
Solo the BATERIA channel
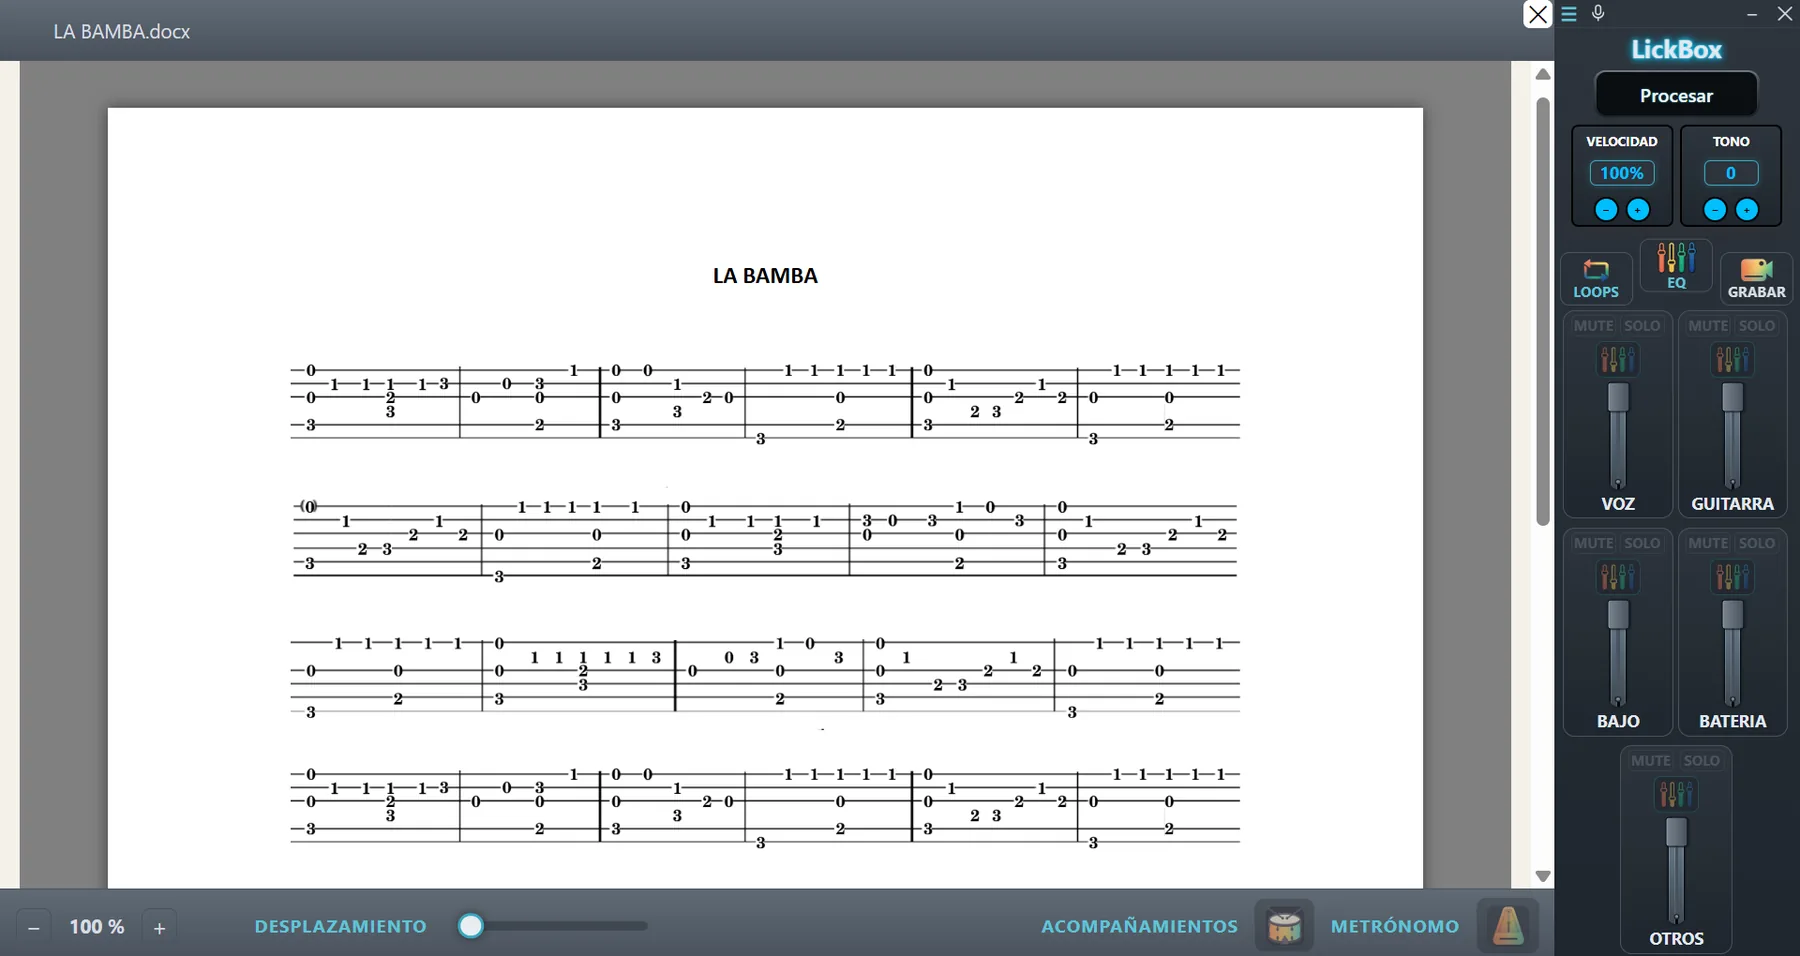1757,543
